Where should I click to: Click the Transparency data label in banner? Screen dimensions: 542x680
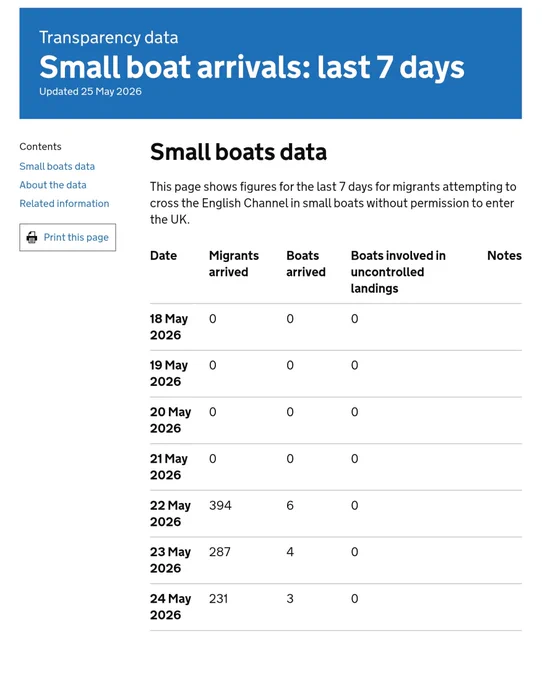coord(108,38)
